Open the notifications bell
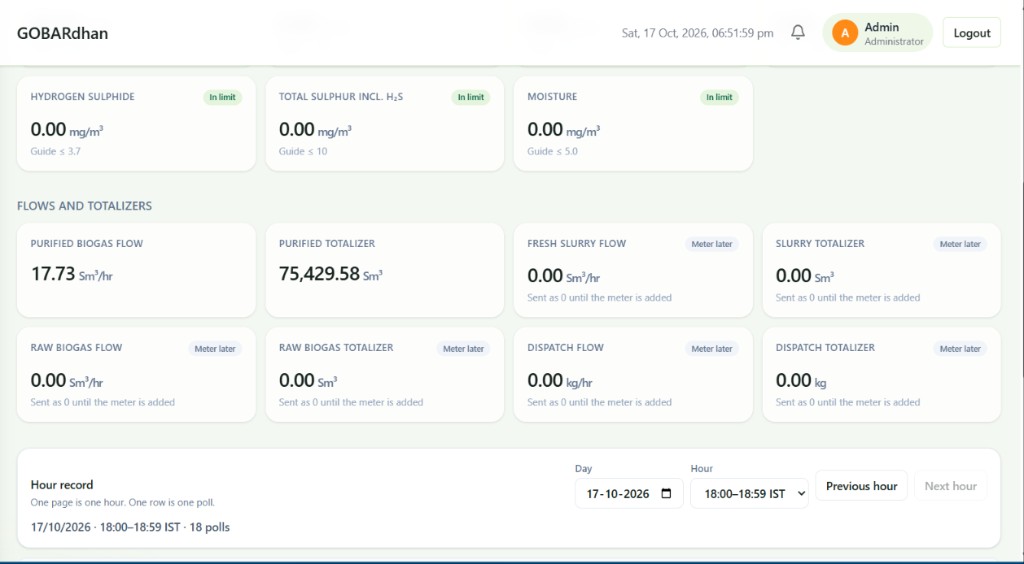The width and height of the screenshot is (1024, 564). [x=797, y=32]
